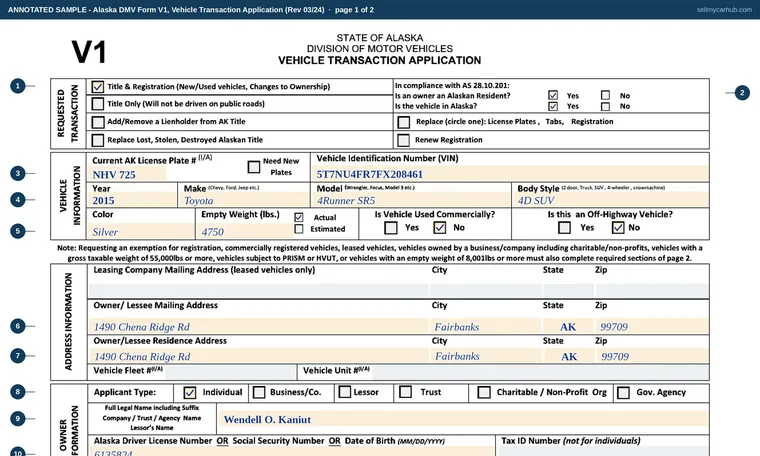
Task: Click the Residence Address City field
Action: [x=485, y=356]
